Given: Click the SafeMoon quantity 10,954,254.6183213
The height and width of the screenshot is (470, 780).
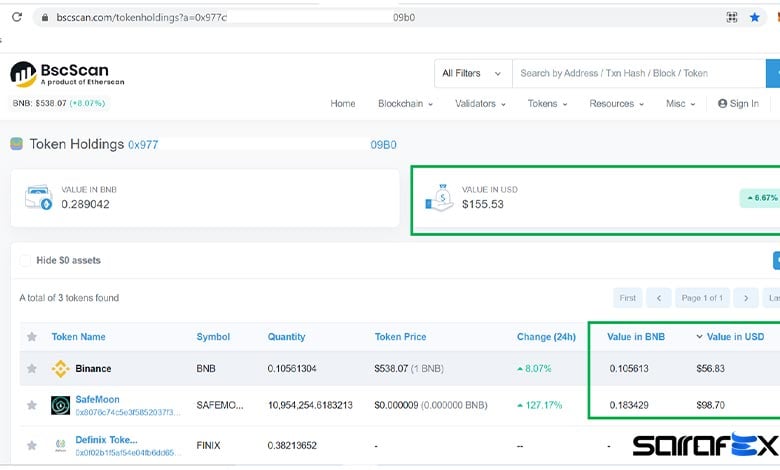Looking at the screenshot, I should (310, 405).
